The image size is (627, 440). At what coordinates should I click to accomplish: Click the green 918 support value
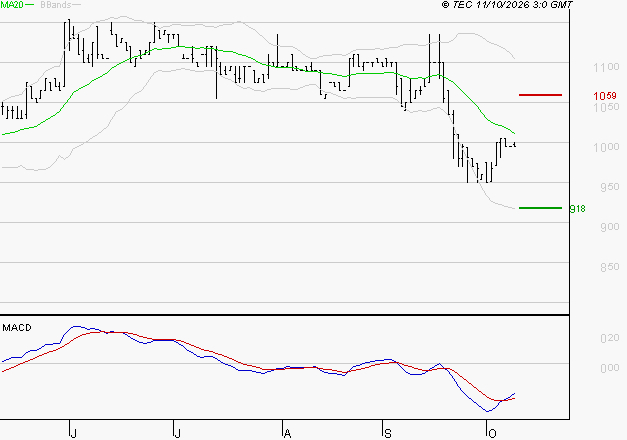click(577, 208)
